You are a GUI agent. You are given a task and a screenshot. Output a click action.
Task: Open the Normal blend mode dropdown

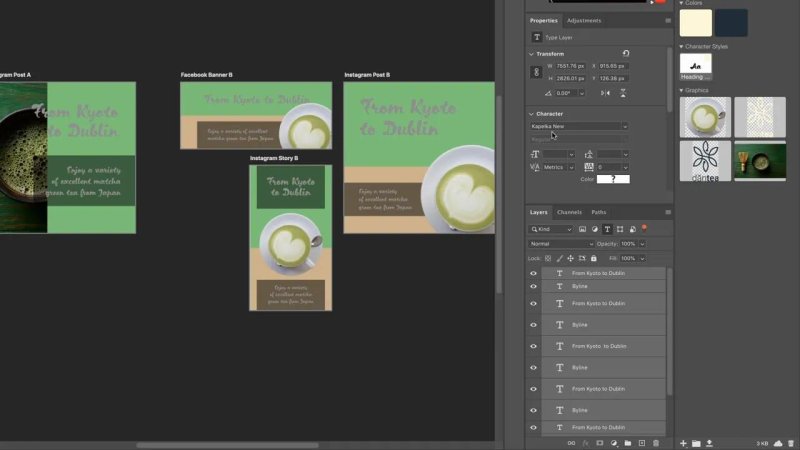click(x=561, y=244)
